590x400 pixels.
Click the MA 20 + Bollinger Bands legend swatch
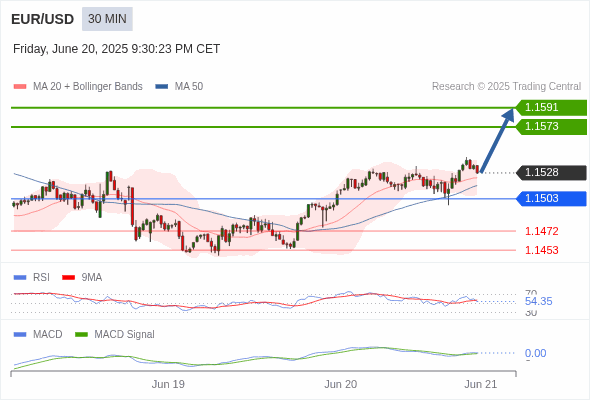point(20,87)
